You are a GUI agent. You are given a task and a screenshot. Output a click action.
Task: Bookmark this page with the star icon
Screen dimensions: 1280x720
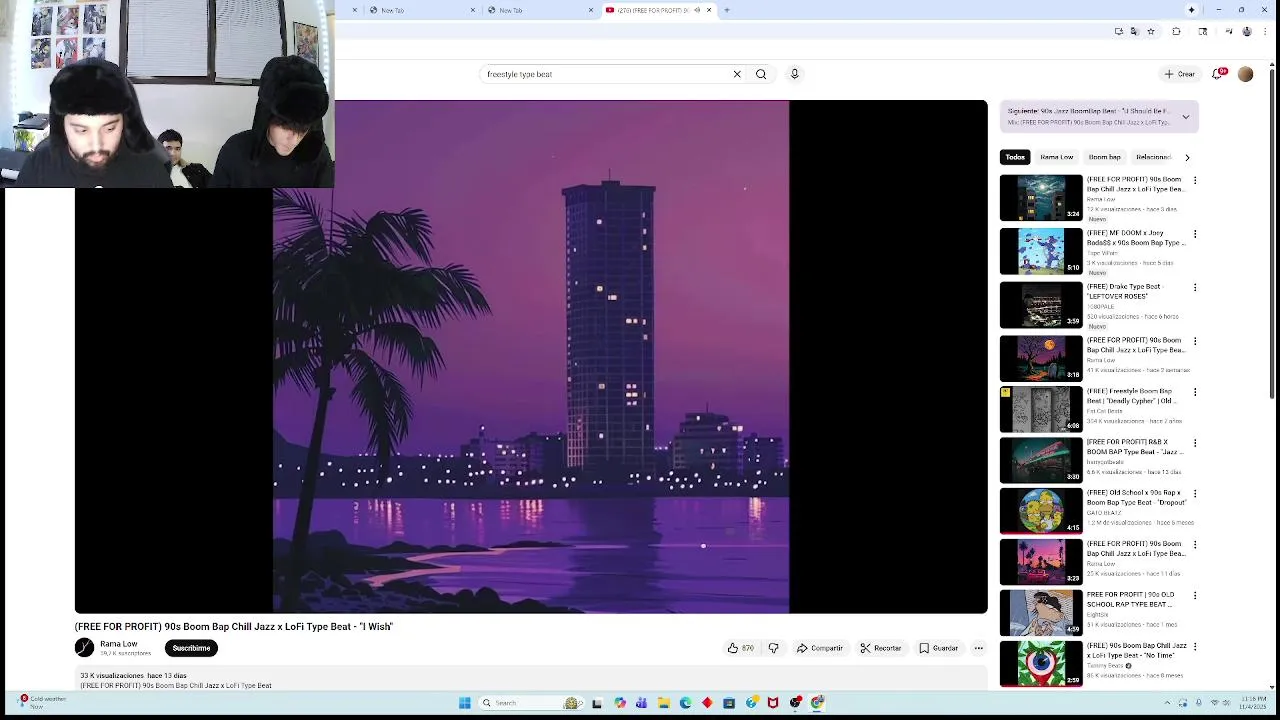point(1151,32)
